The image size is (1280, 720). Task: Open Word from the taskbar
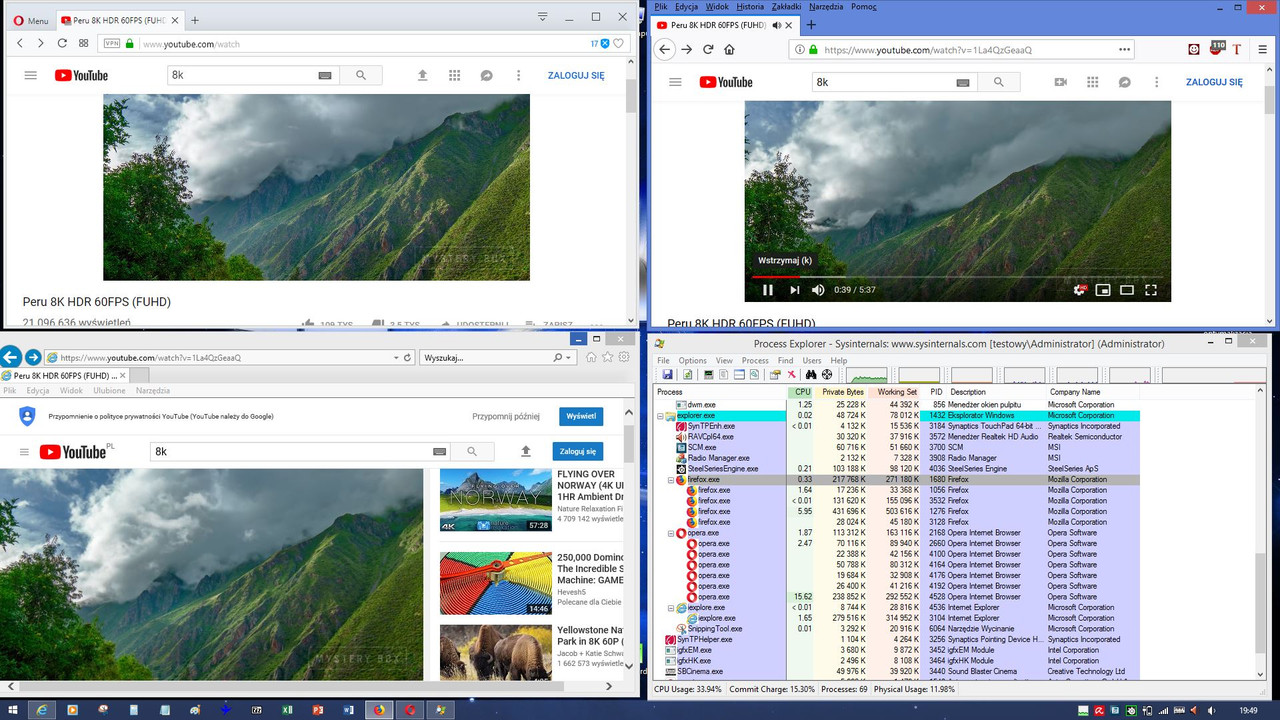coord(349,709)
